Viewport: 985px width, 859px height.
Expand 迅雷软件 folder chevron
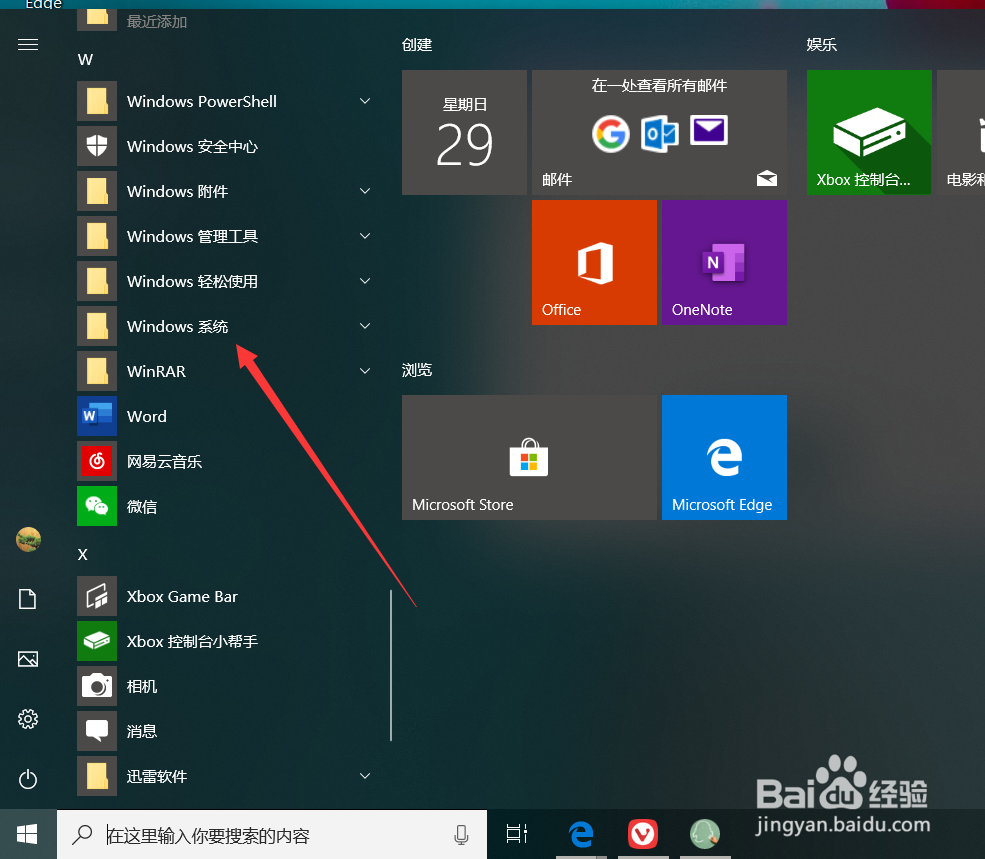click(x=365, y=776)
